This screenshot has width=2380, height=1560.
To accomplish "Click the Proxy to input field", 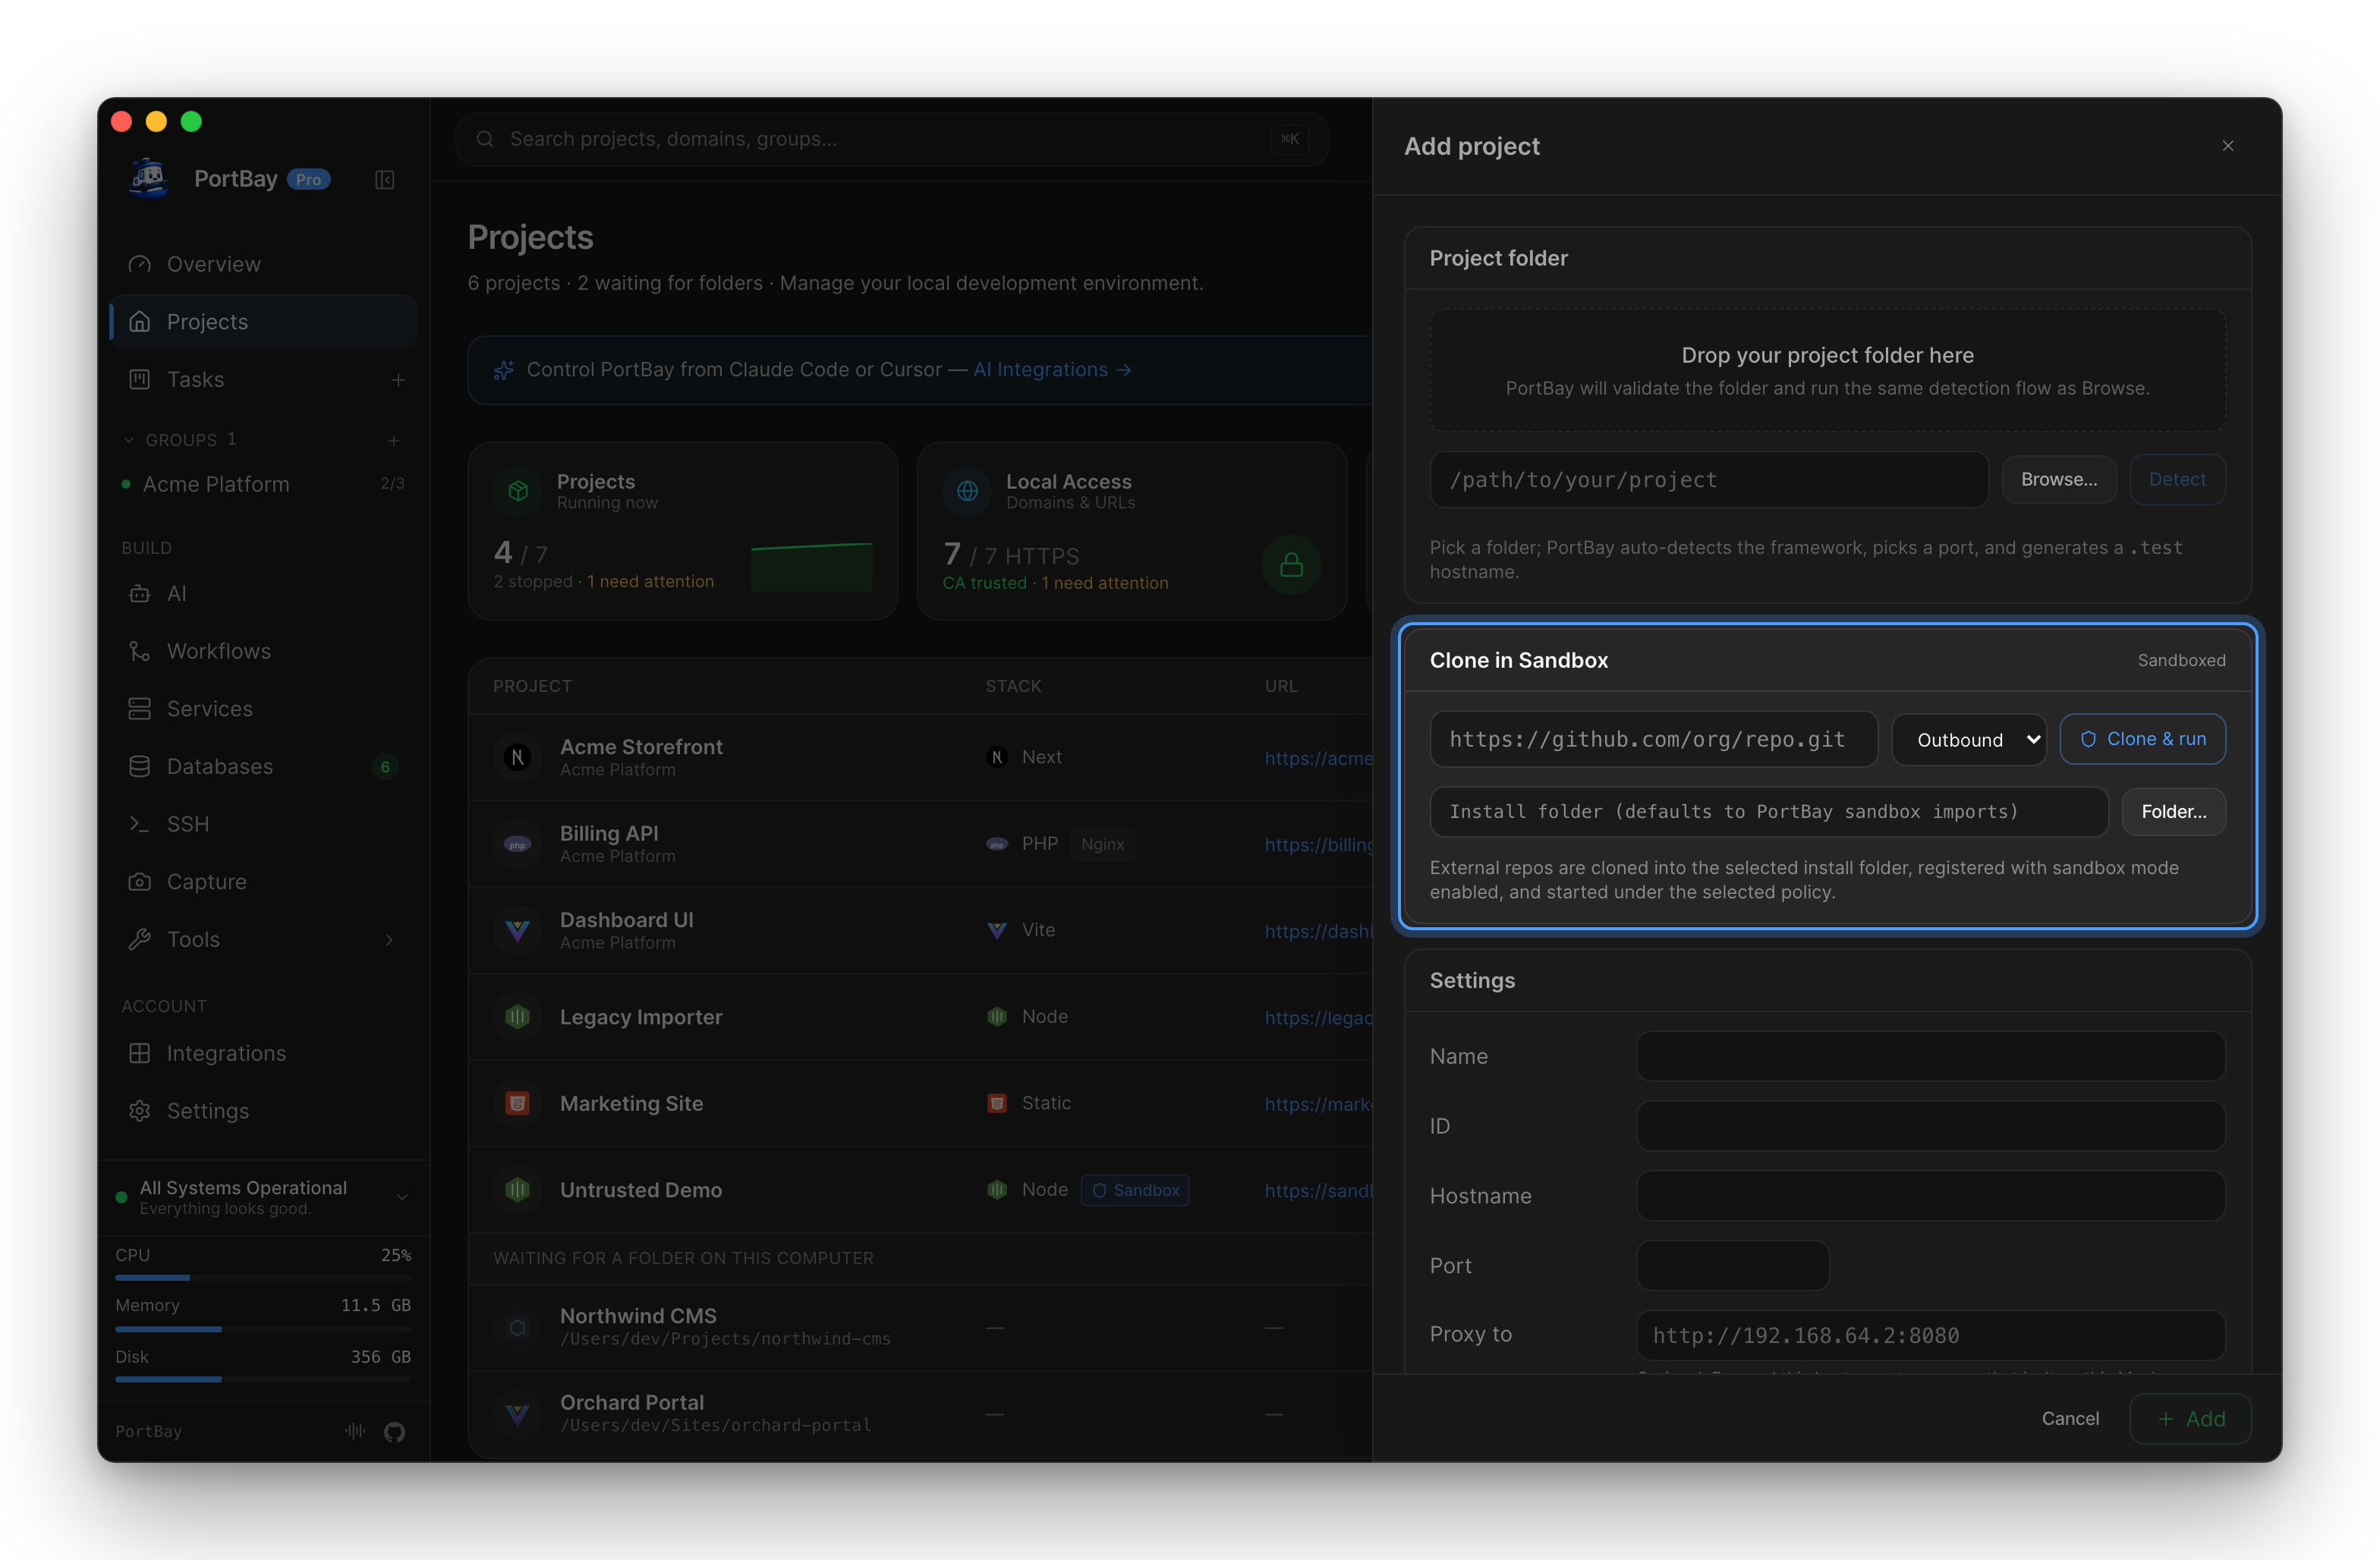I will [x=1930, y=1335].
